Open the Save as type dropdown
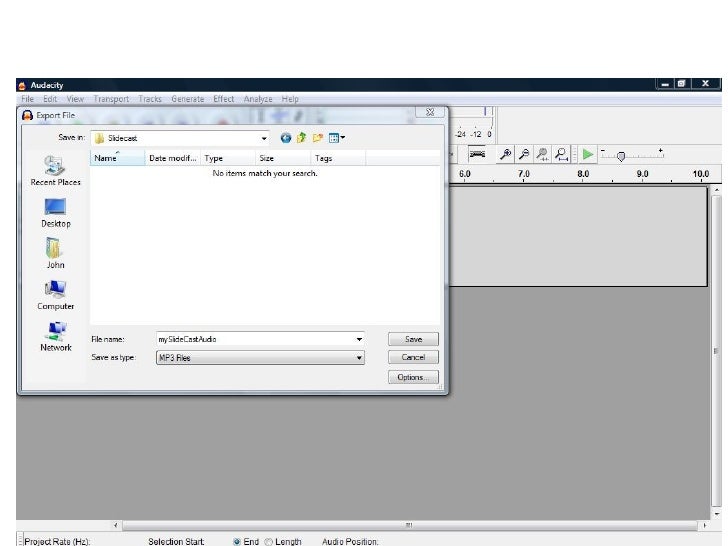Image resolution: width=728 pixels, height=546 pixels. [x=260, y=358]
